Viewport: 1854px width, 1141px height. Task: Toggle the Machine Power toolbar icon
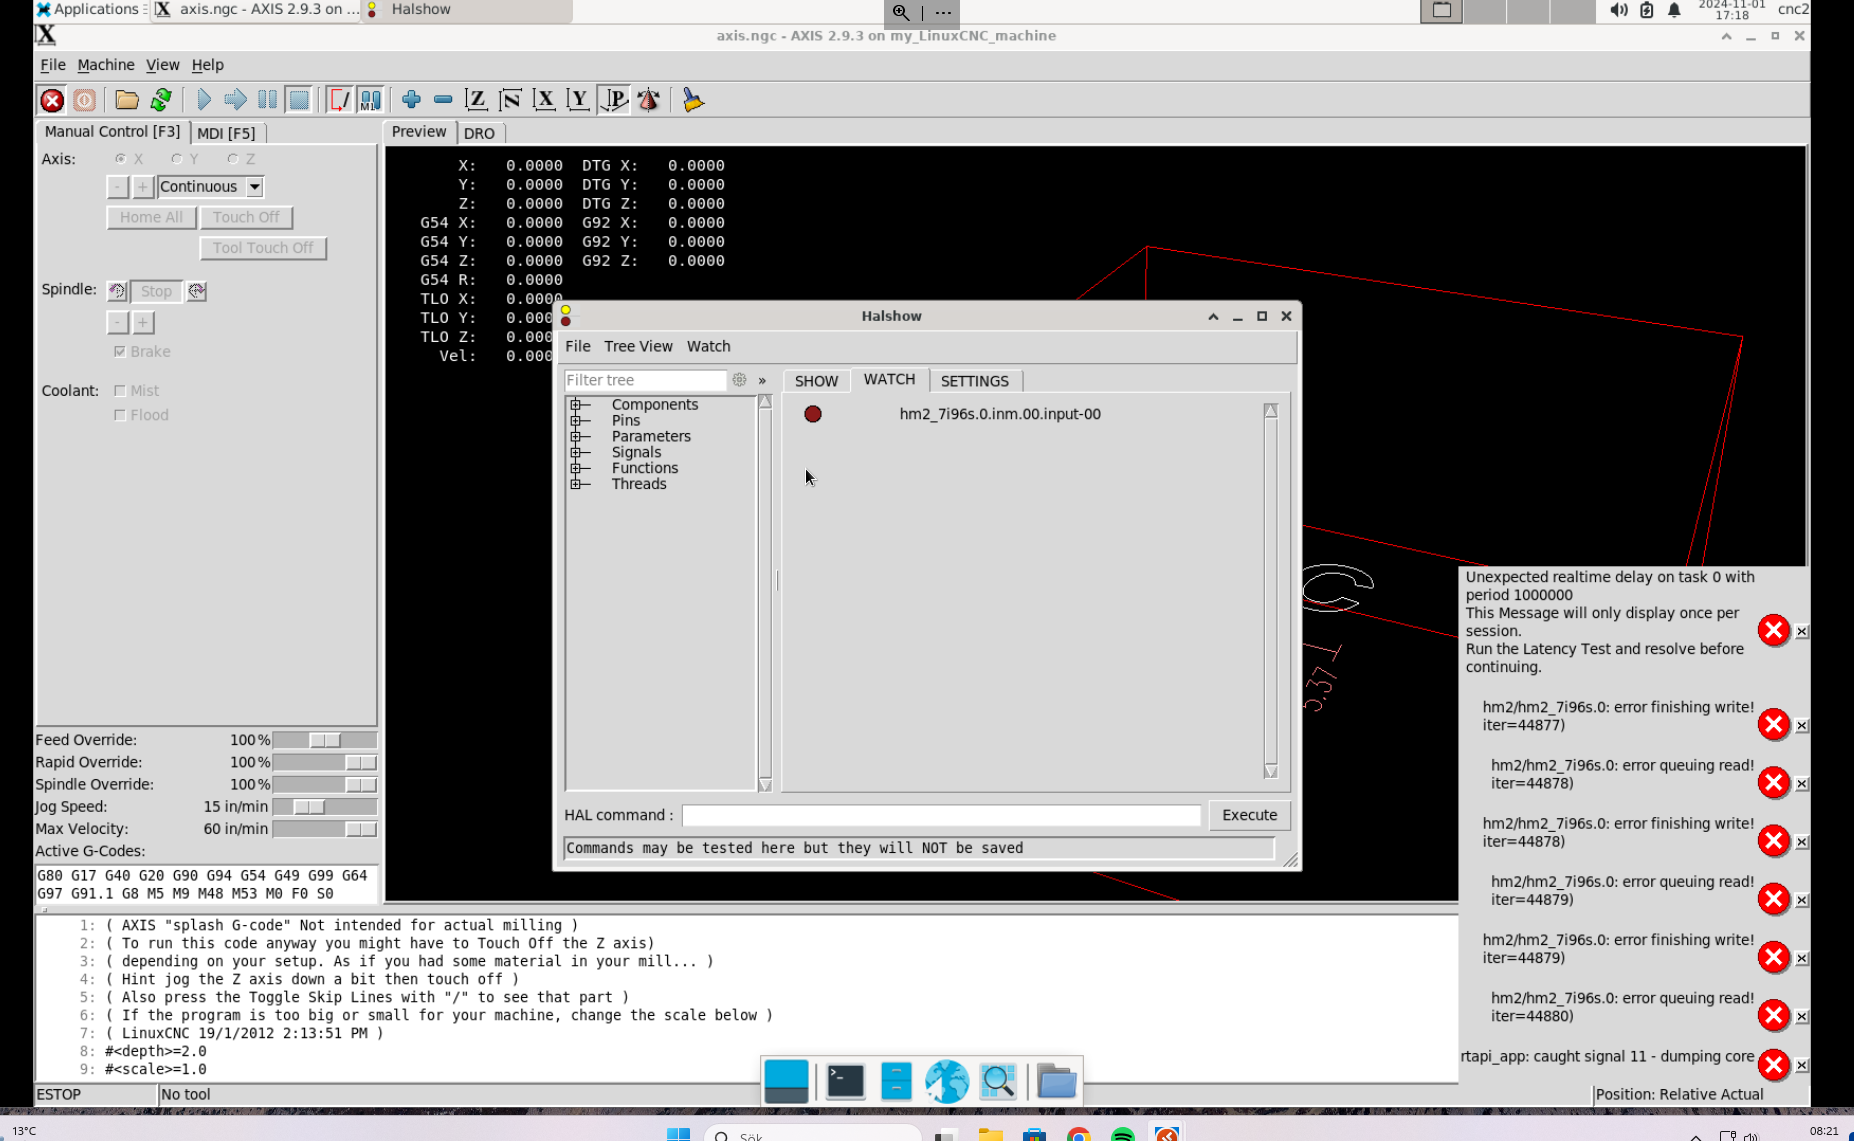coord(85,100)
